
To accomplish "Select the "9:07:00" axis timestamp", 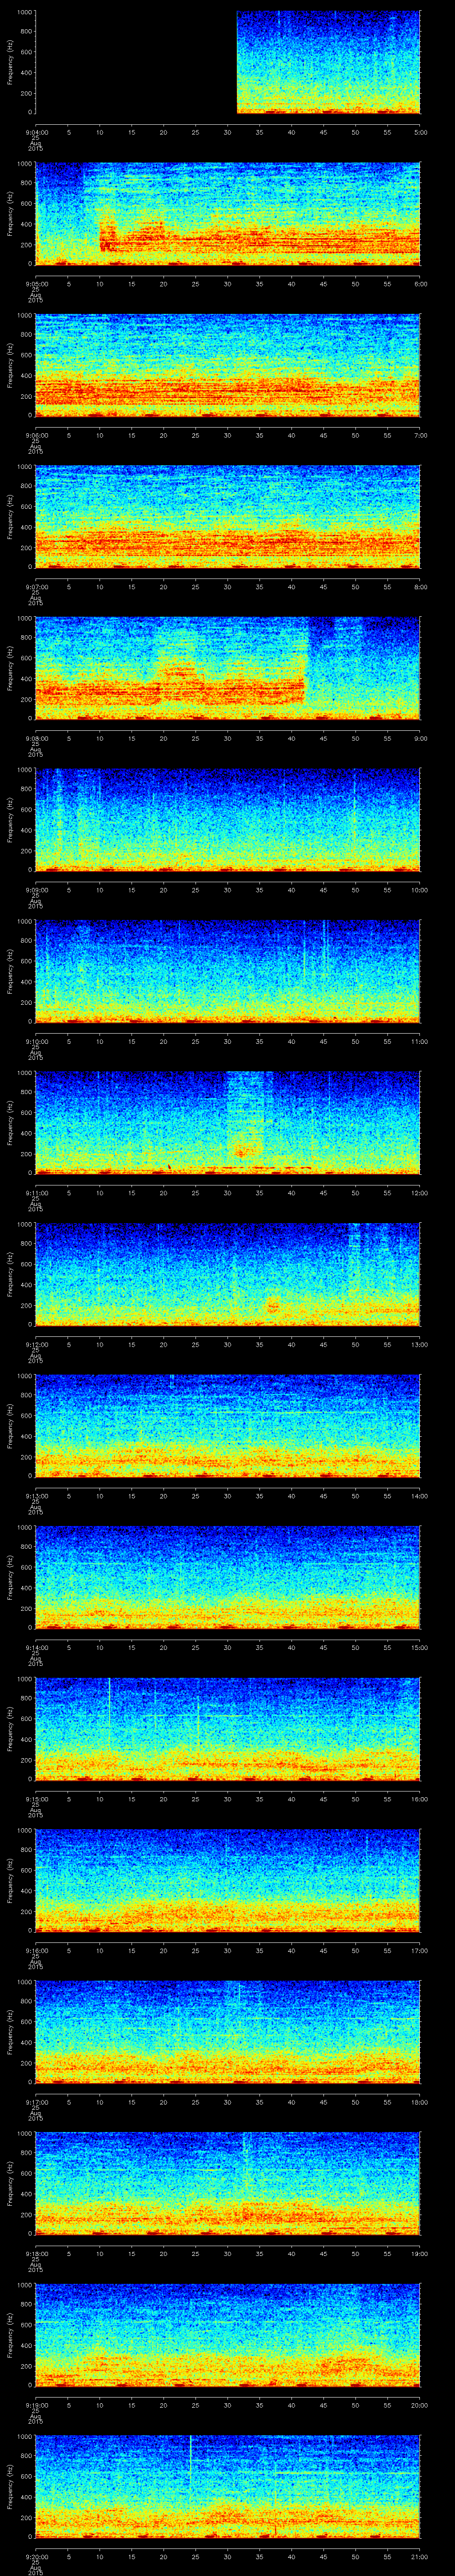I will [36, 586].
